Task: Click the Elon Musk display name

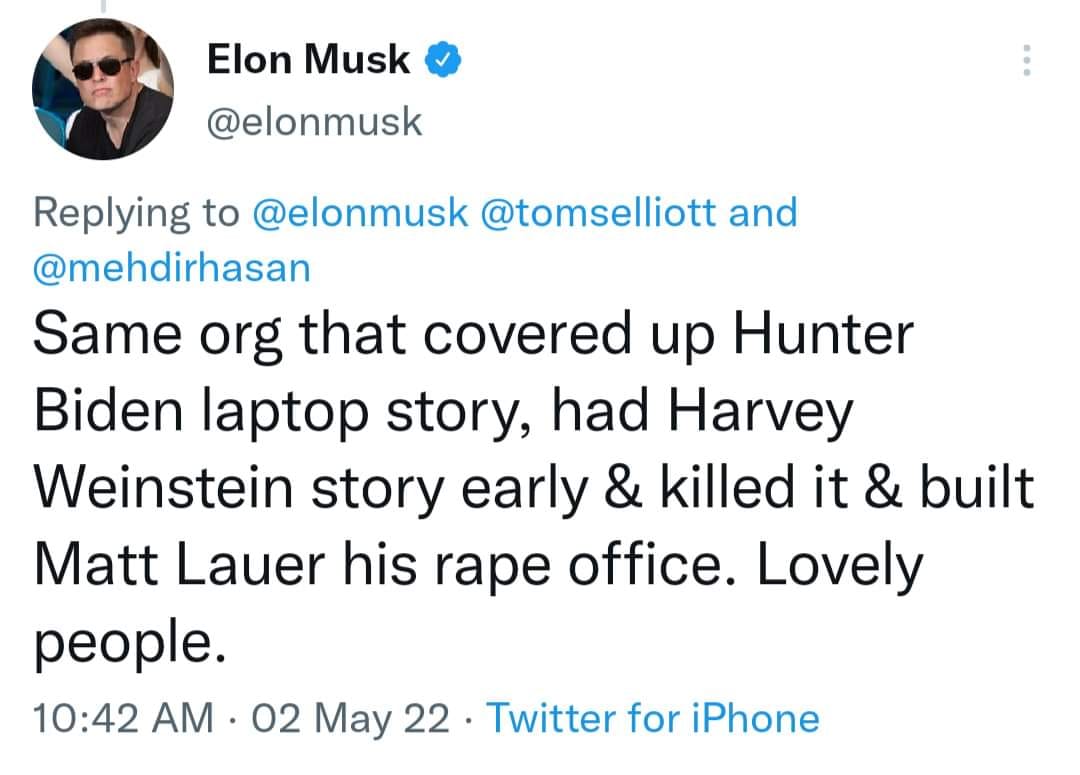Action: coord(308,61)
